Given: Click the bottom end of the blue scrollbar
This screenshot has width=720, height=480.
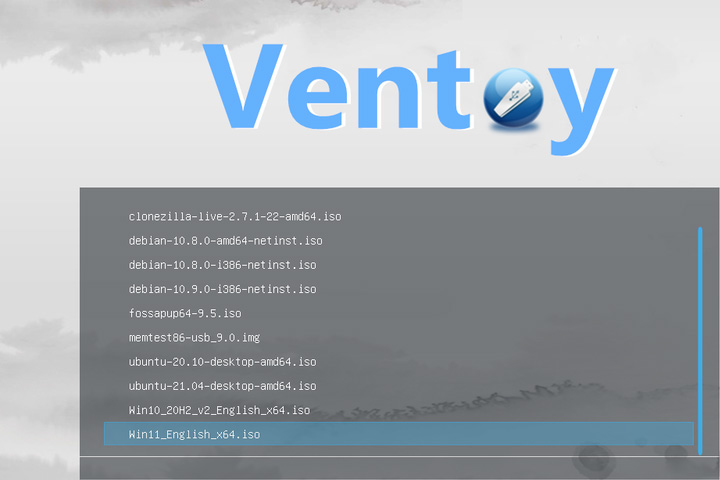Looking at the screenshot, I should coord(700,452).
